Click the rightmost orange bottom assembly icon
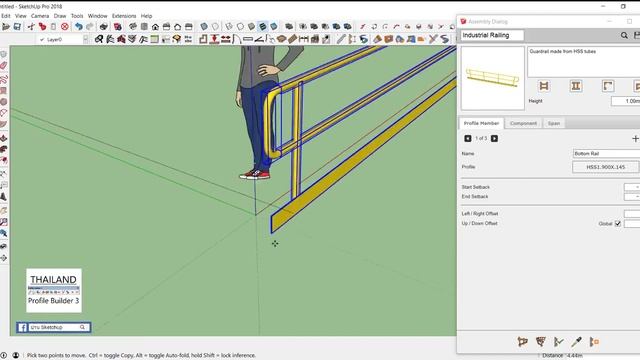 pyautogui.click(x=594, y=342)
